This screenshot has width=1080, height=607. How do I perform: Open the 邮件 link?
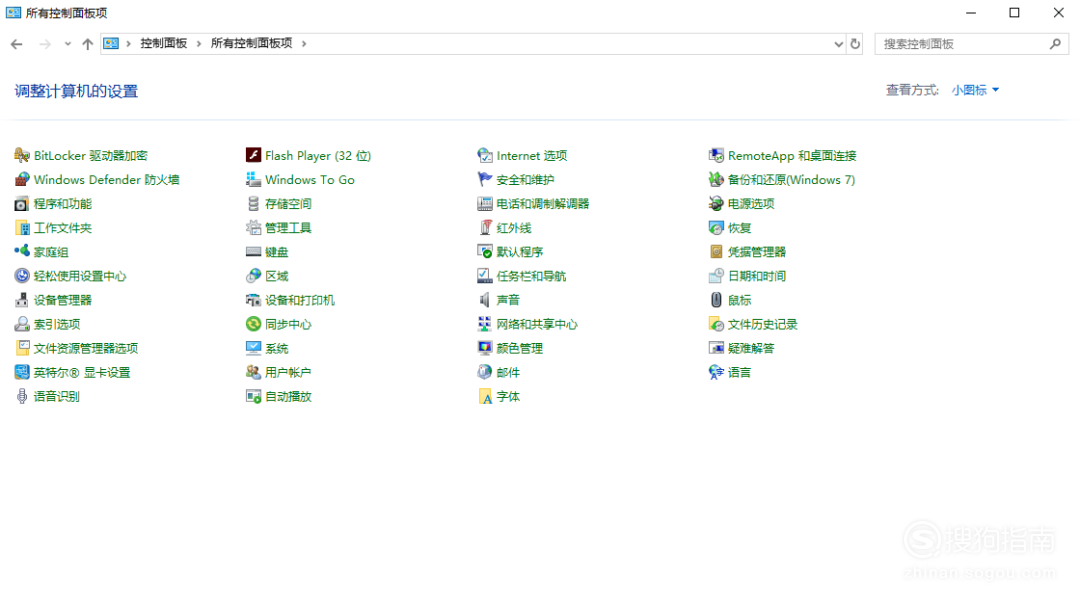tap(508, 373)
